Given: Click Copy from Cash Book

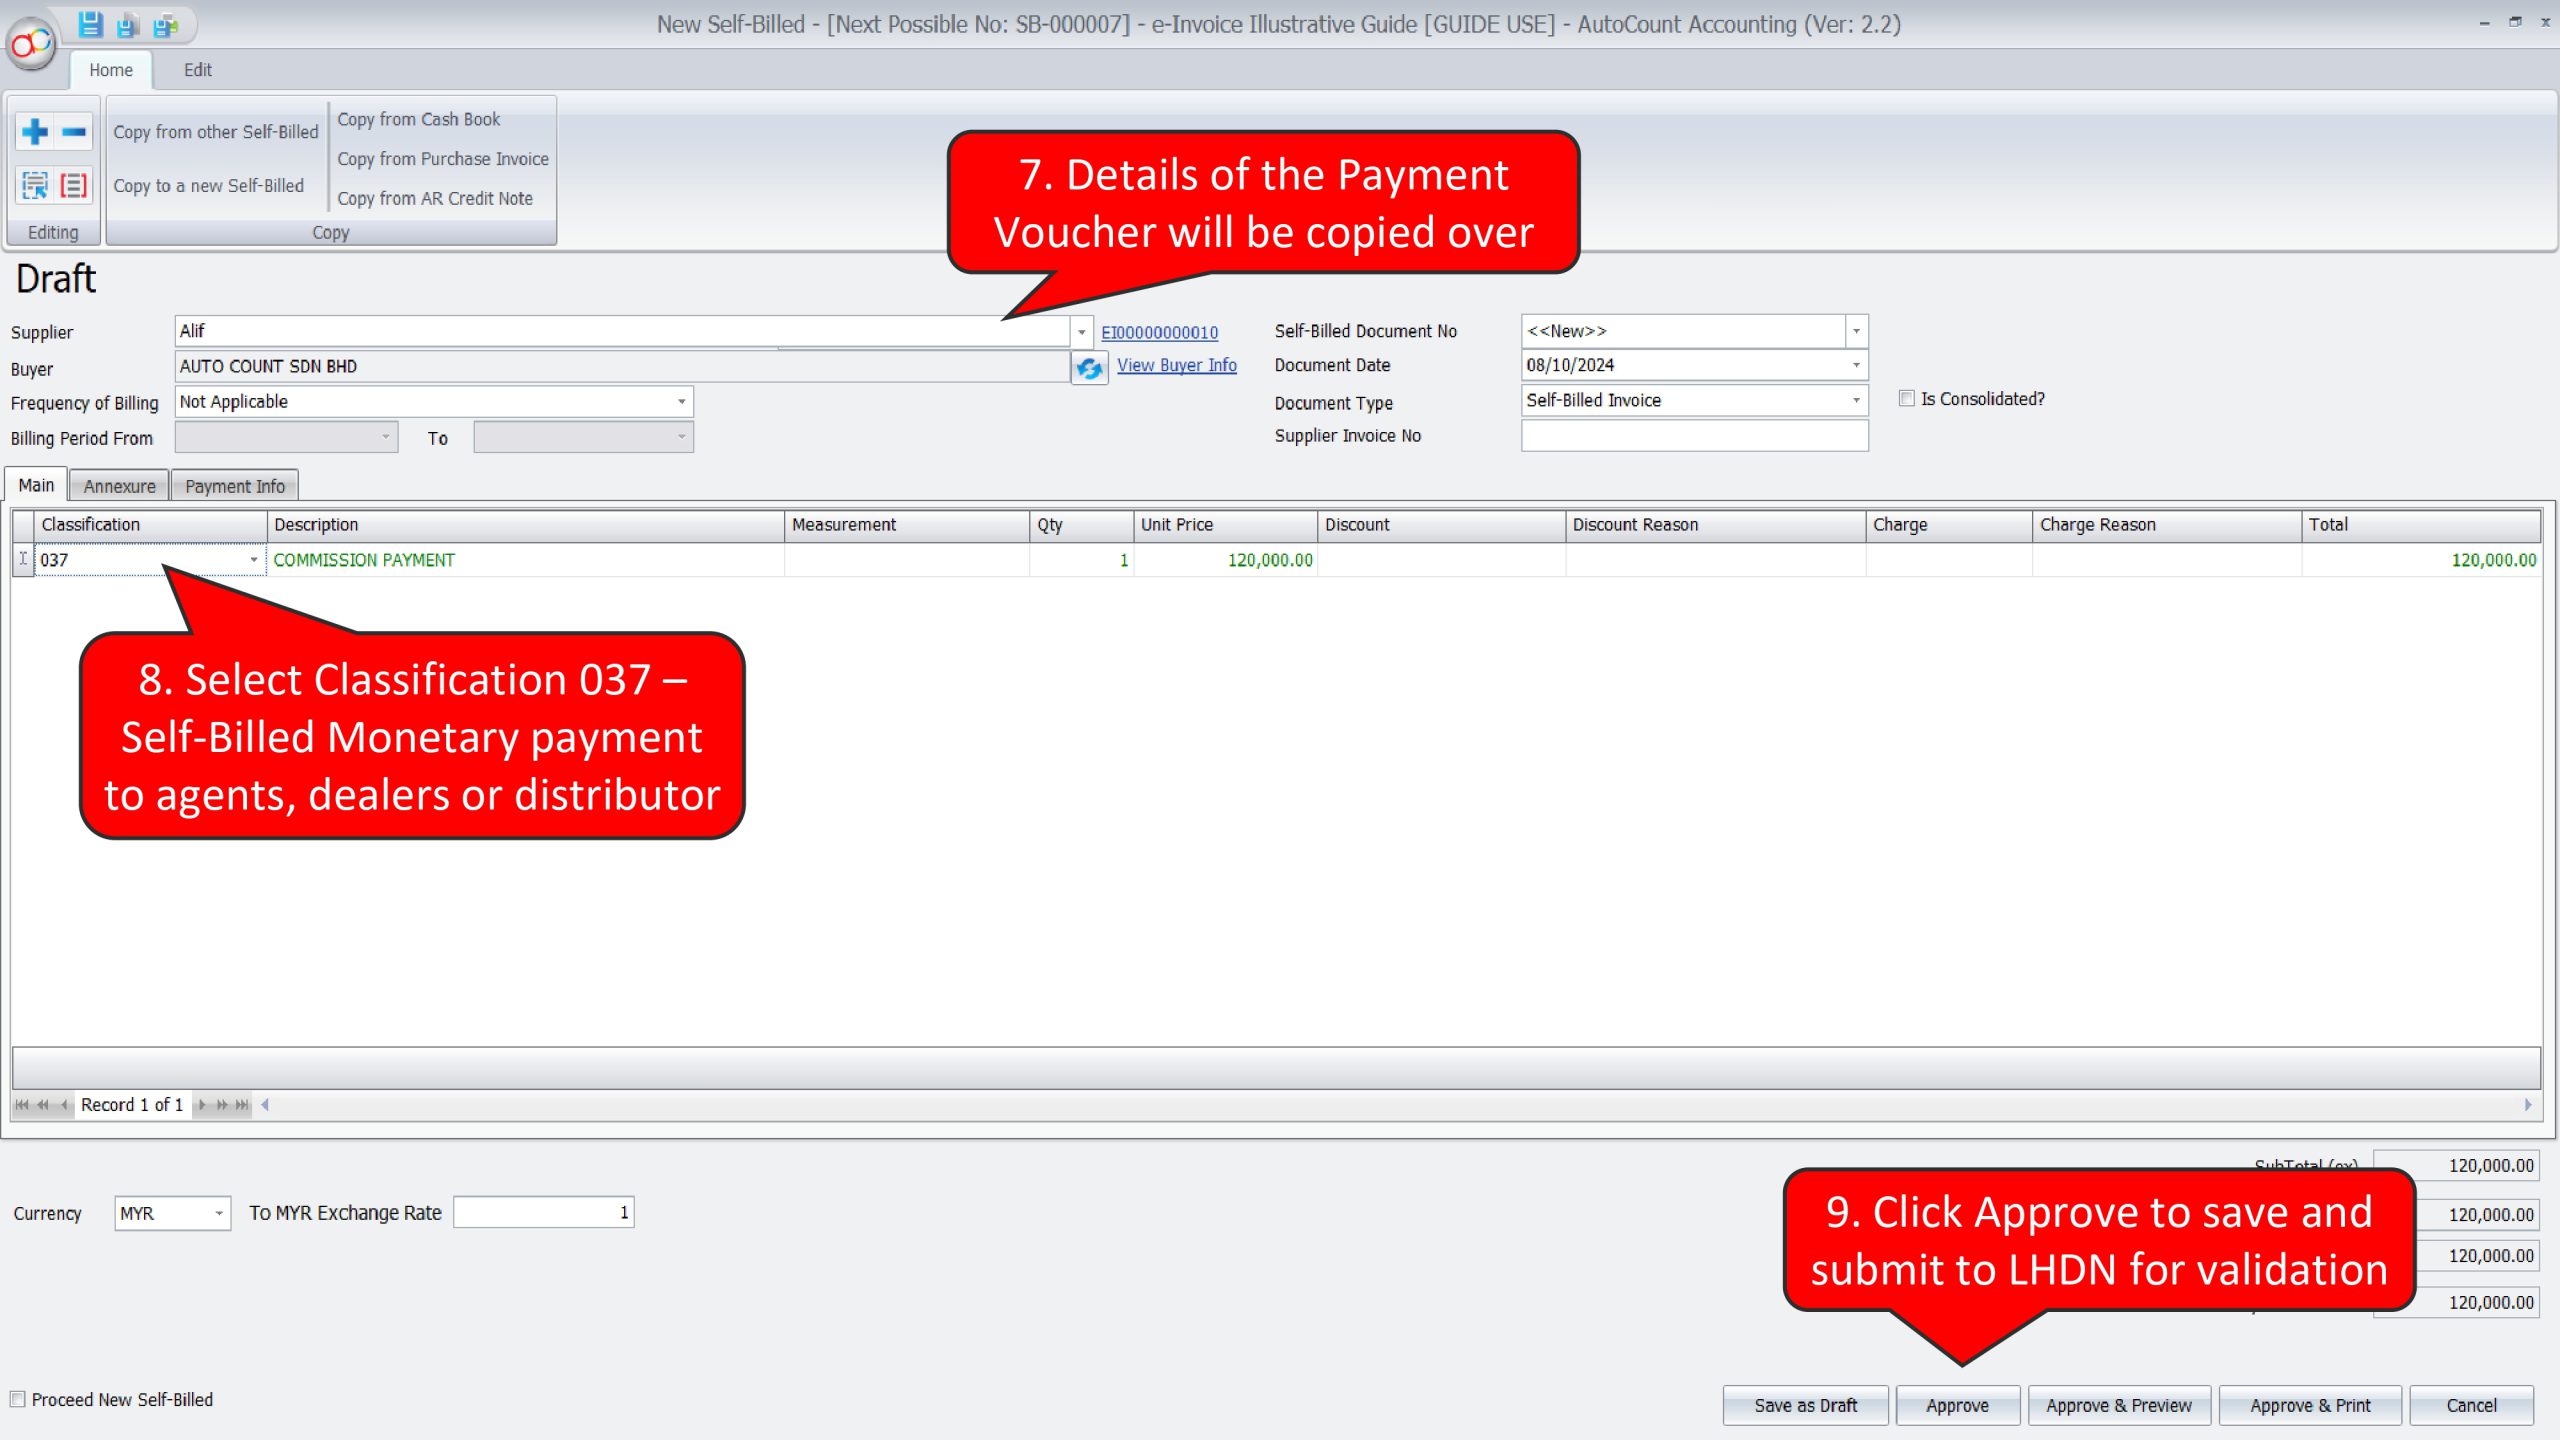Looking at the screenshot, I should (418, 118).
